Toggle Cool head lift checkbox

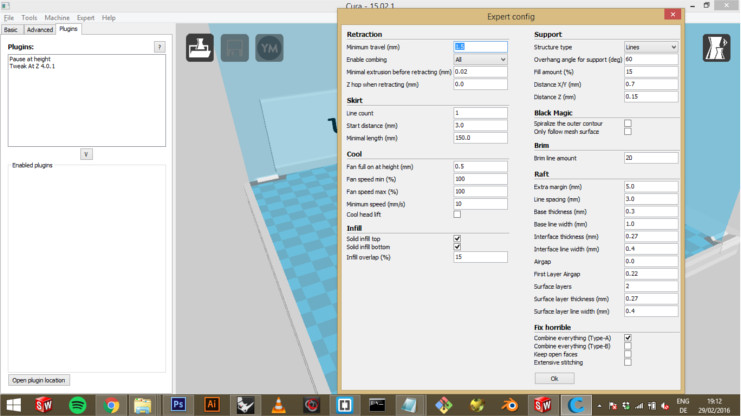457,214
